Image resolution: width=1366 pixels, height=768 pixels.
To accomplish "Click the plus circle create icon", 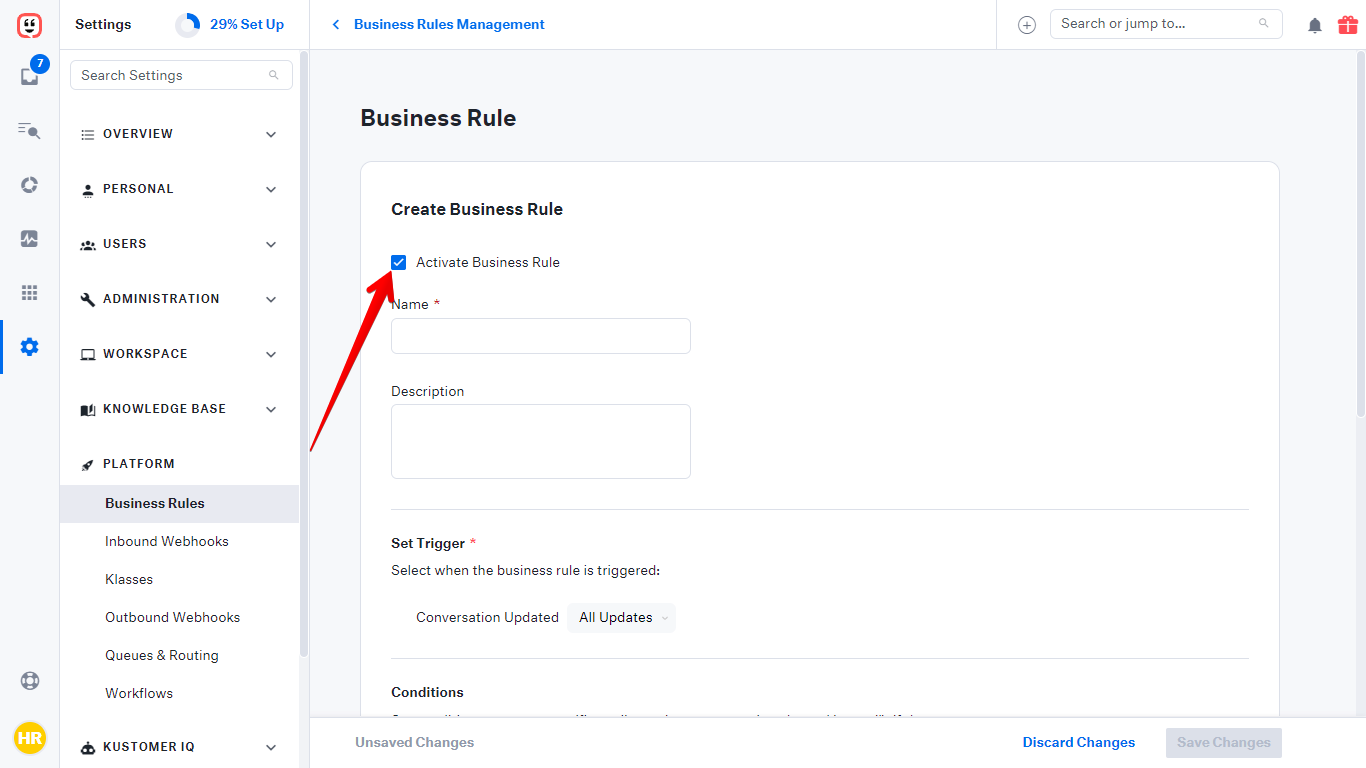I will (1027, 25).
